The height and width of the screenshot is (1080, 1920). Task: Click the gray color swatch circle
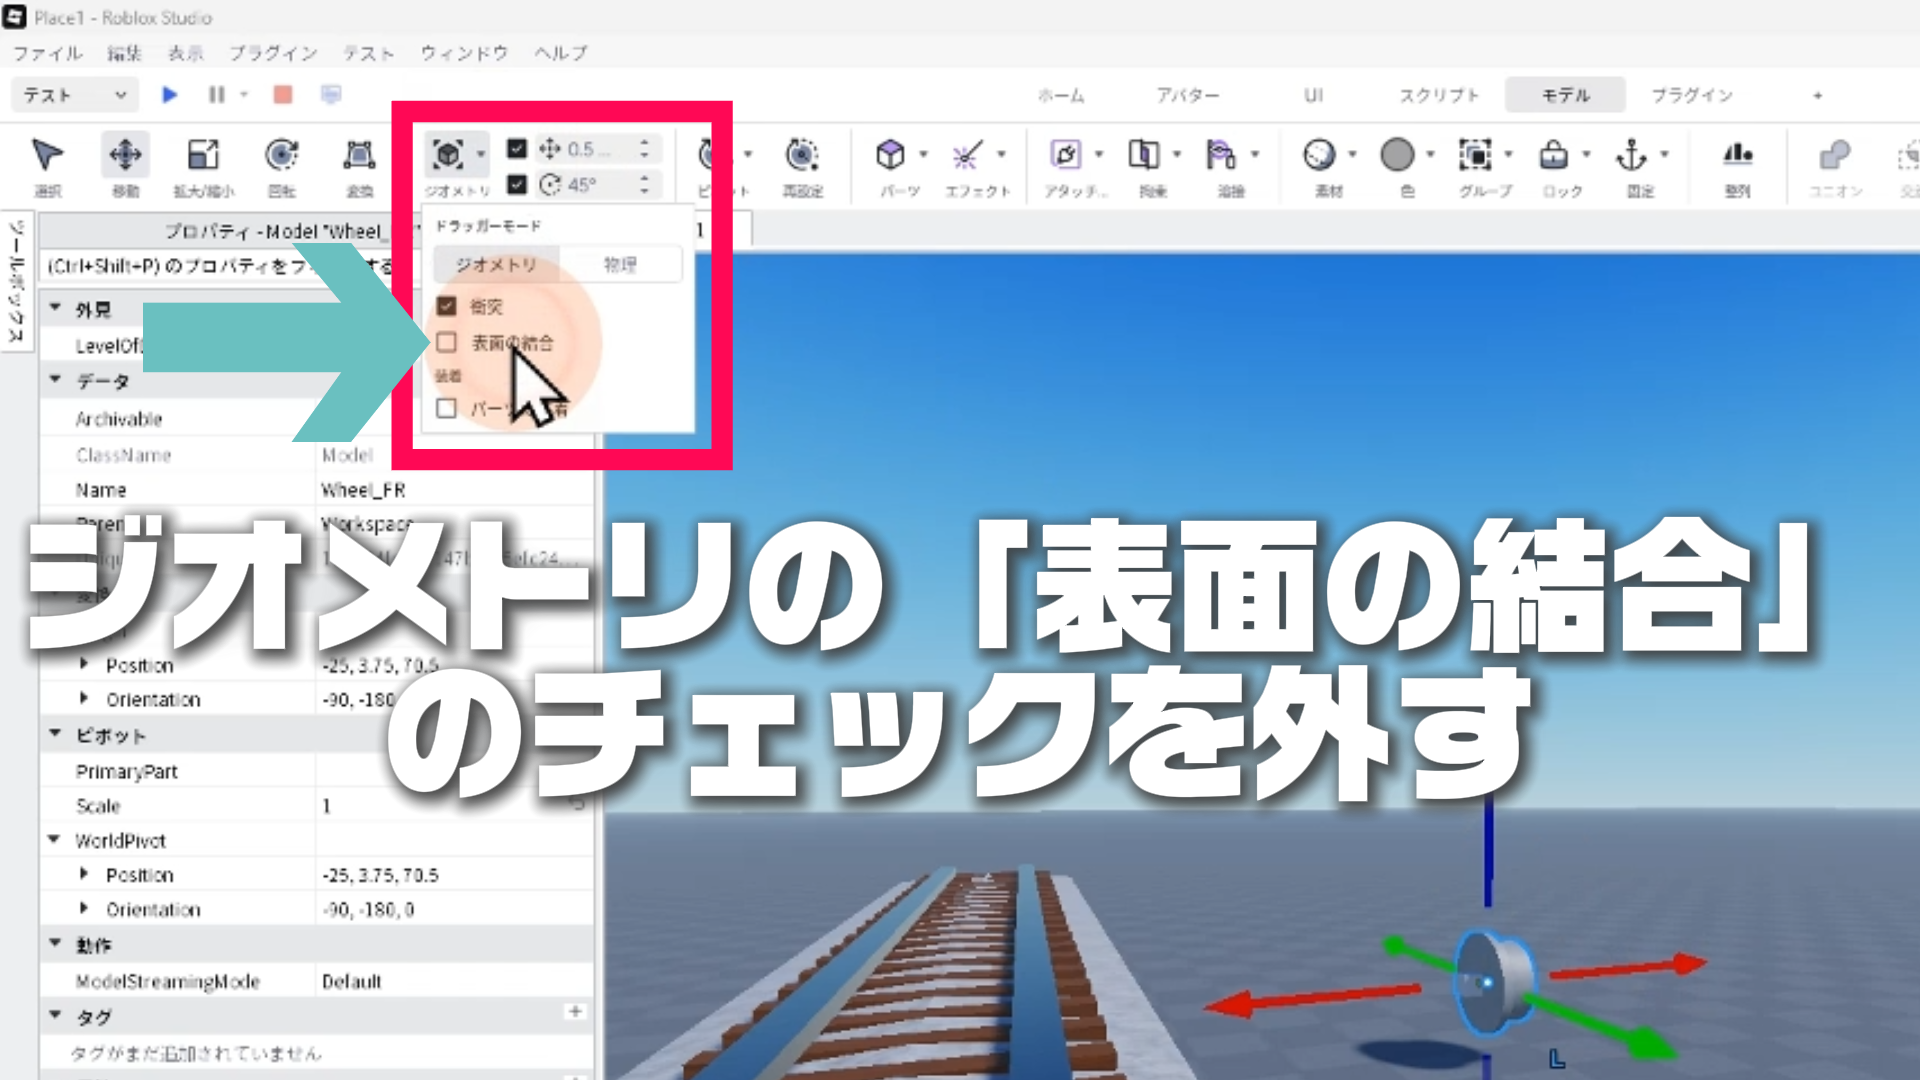pyautogui.click(x=1397, y=155)
